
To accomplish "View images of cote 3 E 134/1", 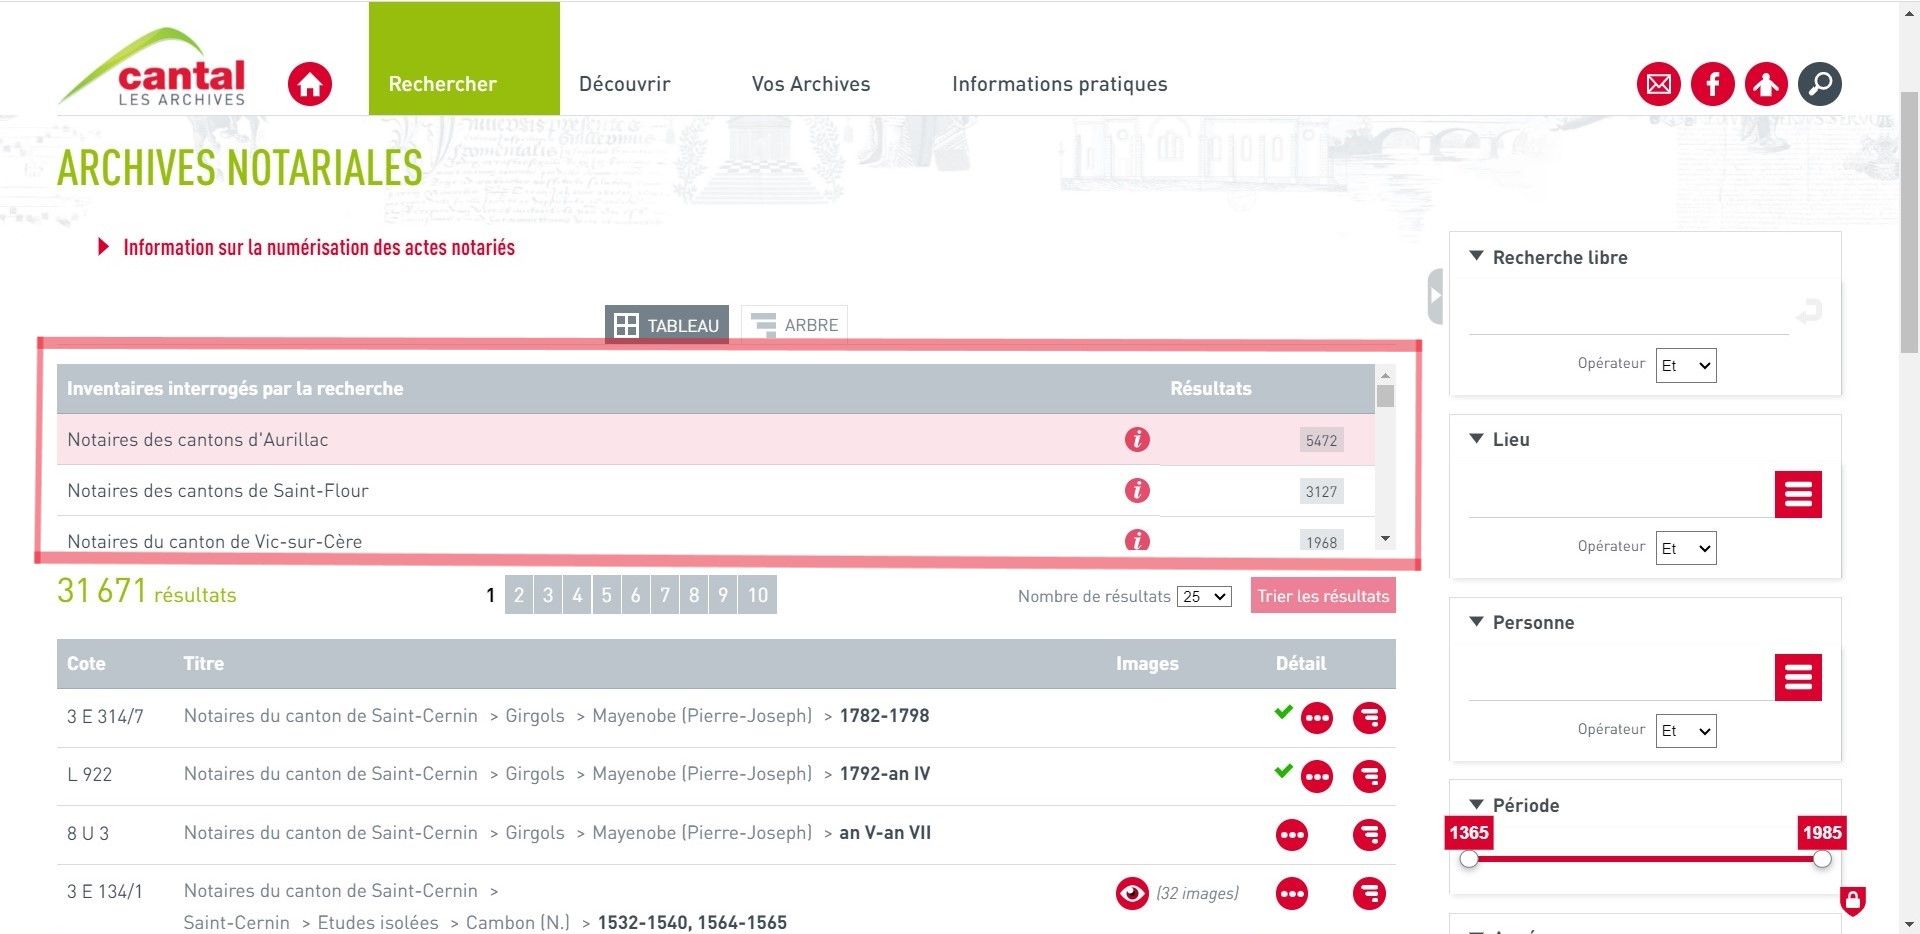I will click(1132, 893).
